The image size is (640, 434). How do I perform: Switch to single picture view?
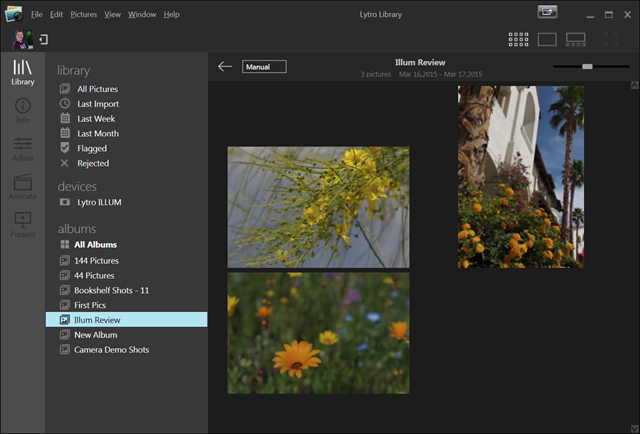point(547,40)
